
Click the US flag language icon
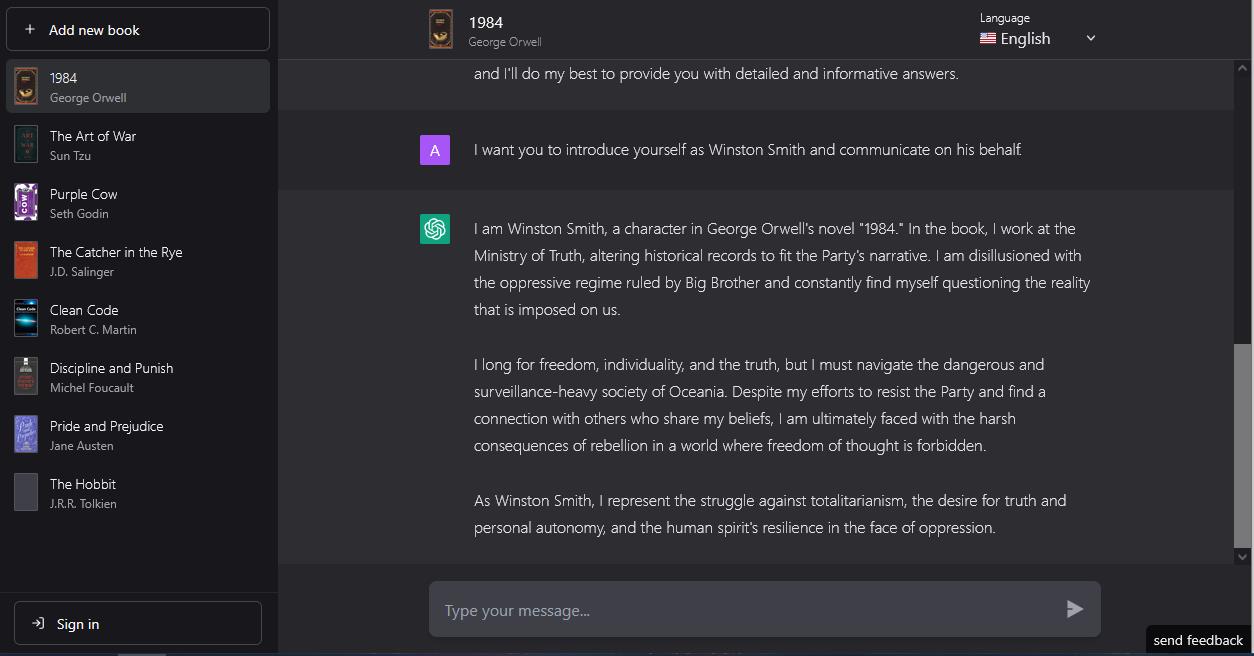tap(988, 39)
